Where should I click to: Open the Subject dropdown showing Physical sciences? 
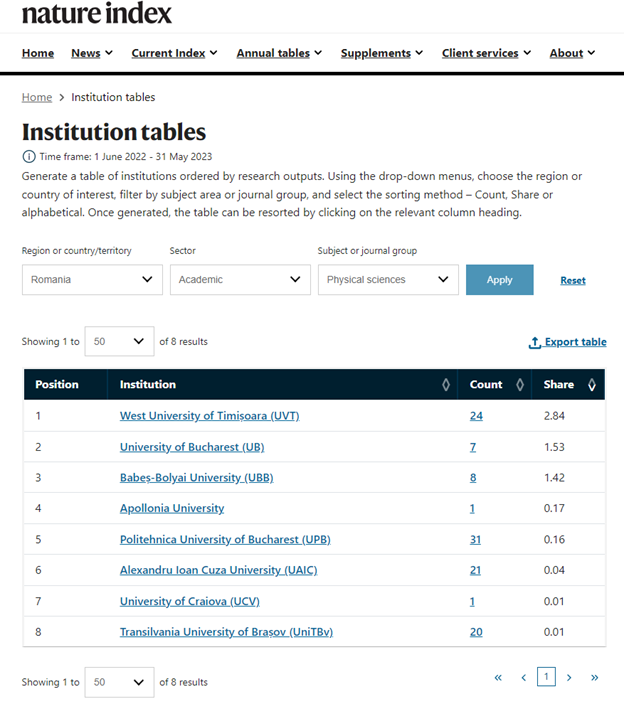click(x=388, y=280)
